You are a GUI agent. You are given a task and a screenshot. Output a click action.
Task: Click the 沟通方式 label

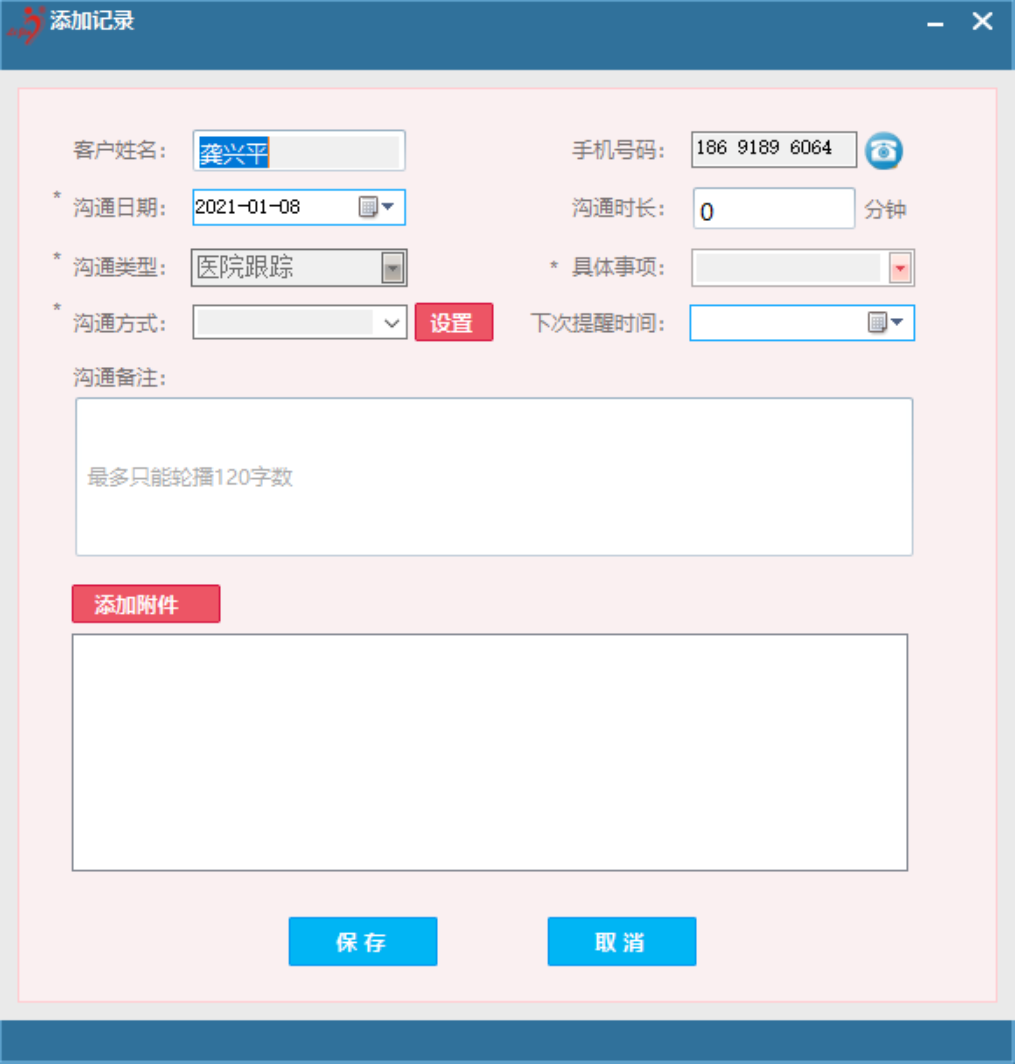point(119,323)
